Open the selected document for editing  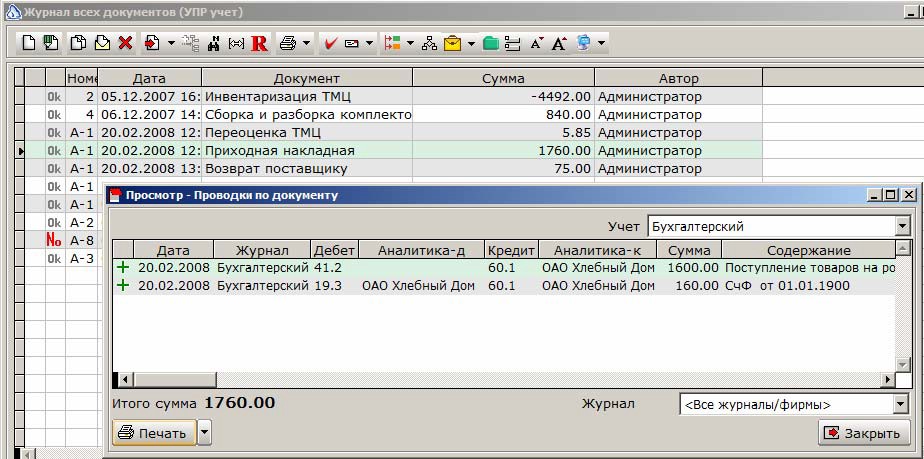point(102,43)
